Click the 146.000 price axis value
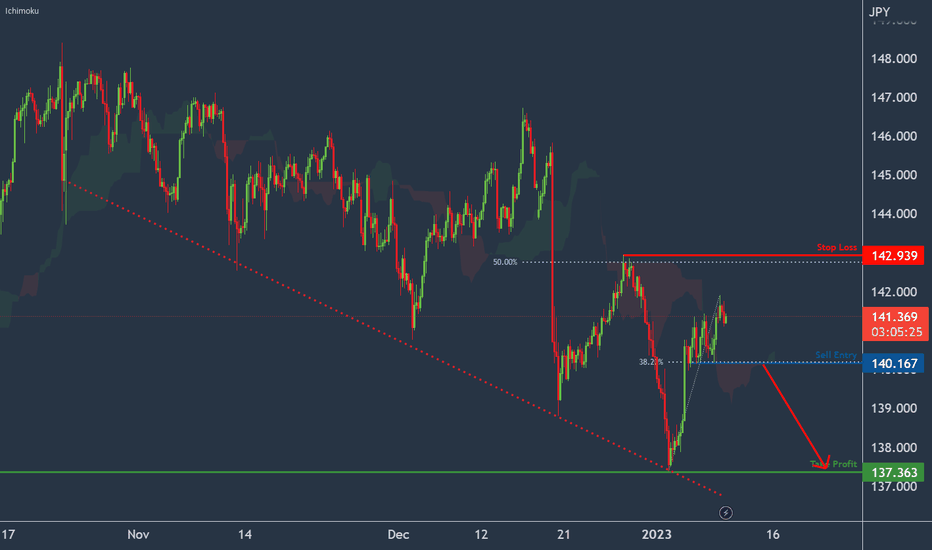This screenshot has height=550, width=932. coord(894,137)
